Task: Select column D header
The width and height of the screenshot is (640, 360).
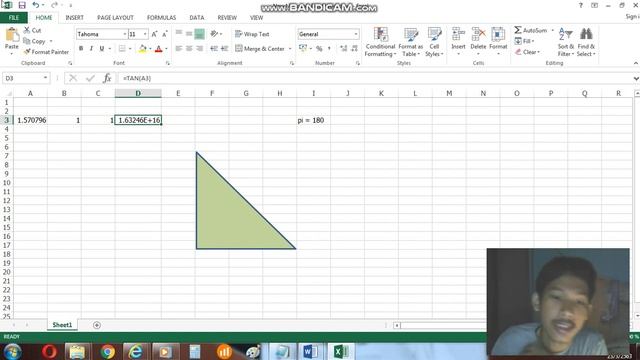Action: [x=138, y=93]
